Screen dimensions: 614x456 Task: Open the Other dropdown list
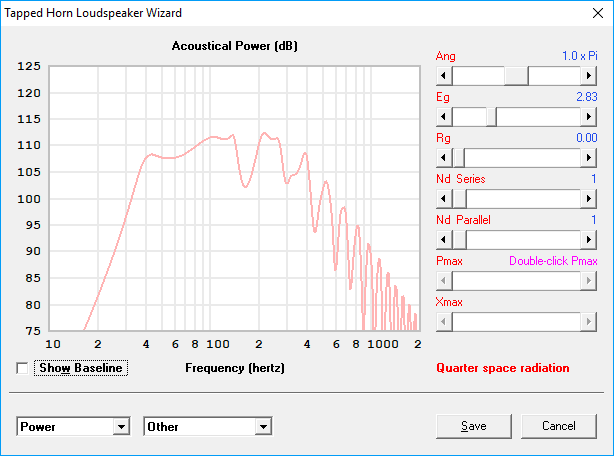tap(264, 427)
